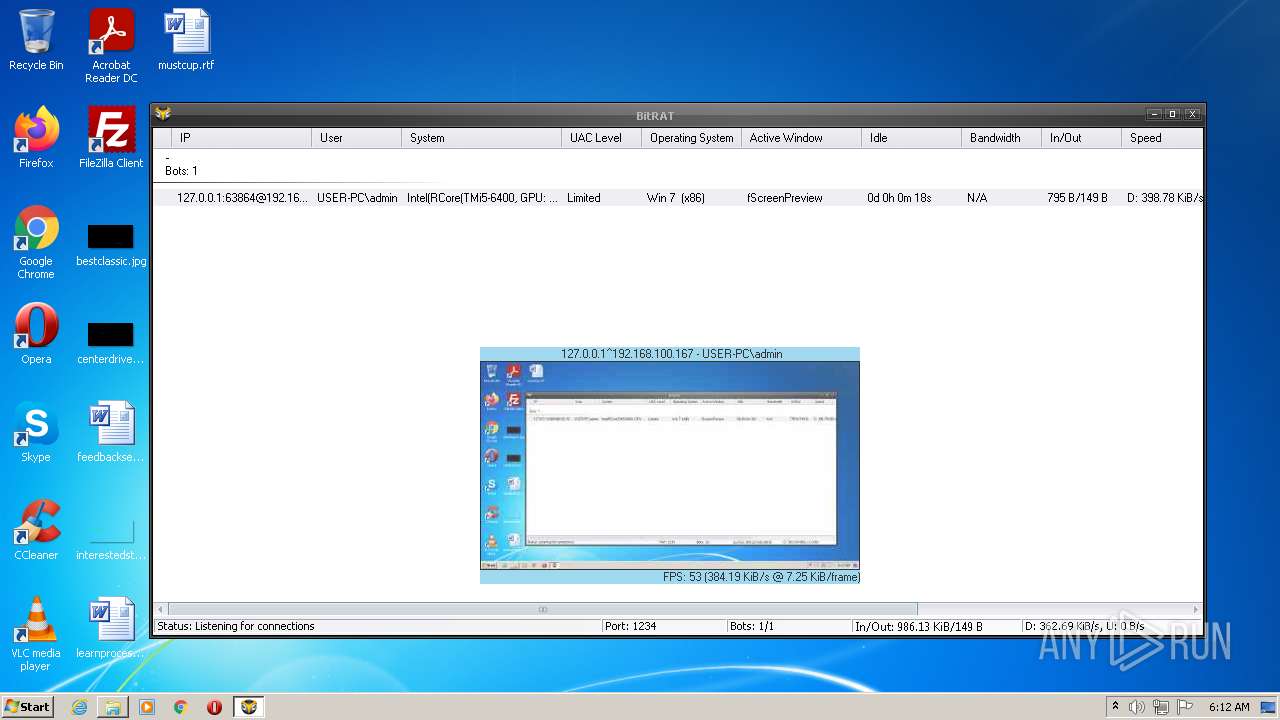1280x720 pixels.
Task: Sort by Speed column header
Action: point(1161,138)
